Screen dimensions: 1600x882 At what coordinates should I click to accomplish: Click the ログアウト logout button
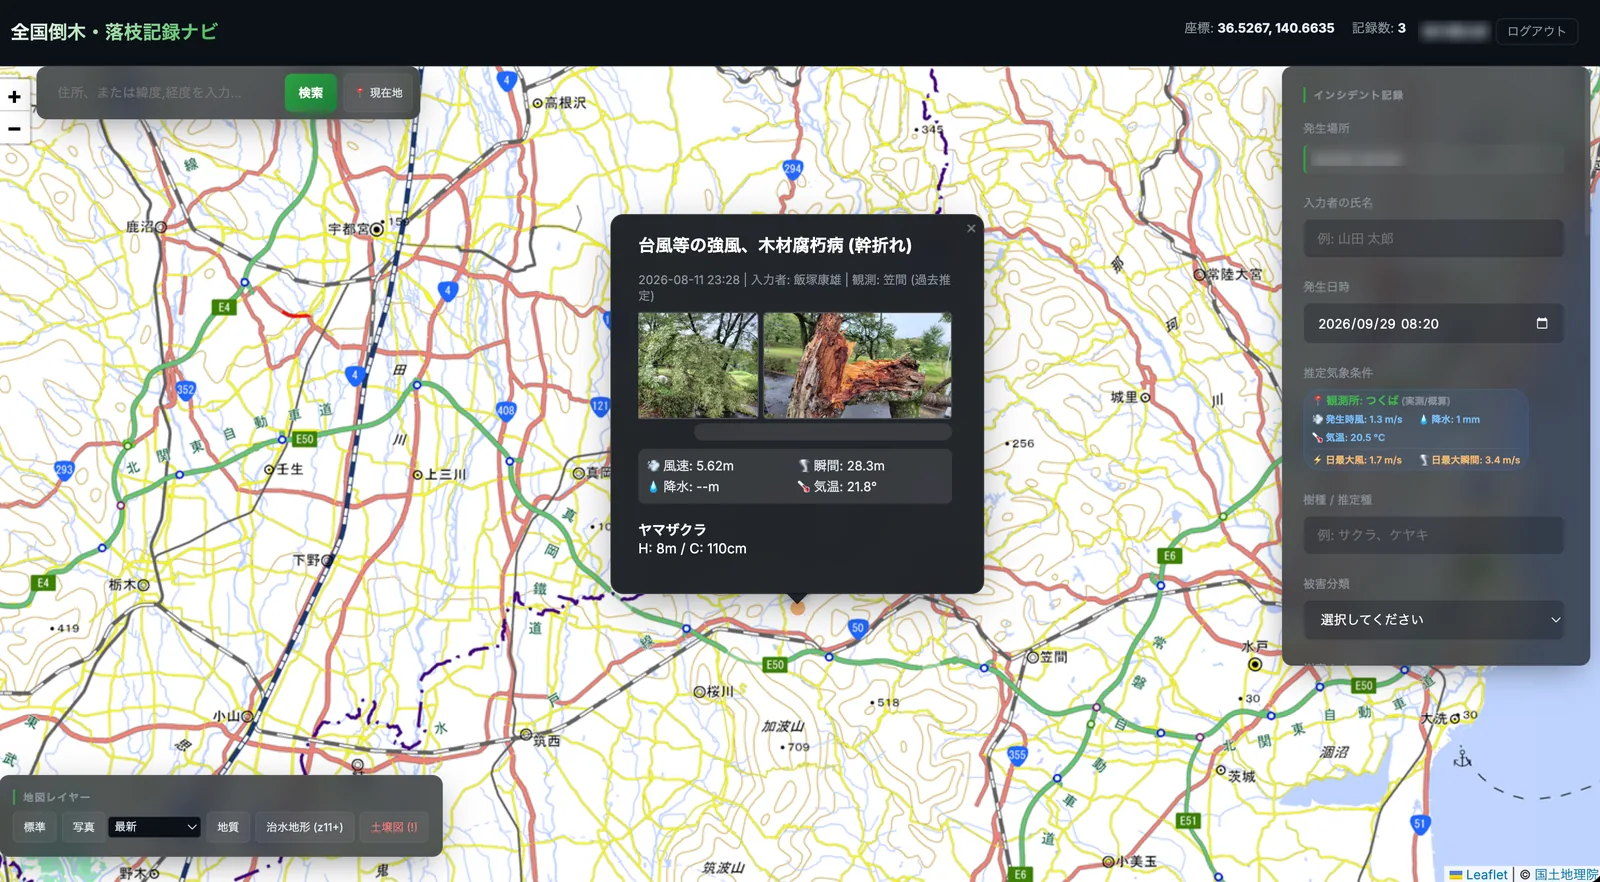coord(1536,31)
